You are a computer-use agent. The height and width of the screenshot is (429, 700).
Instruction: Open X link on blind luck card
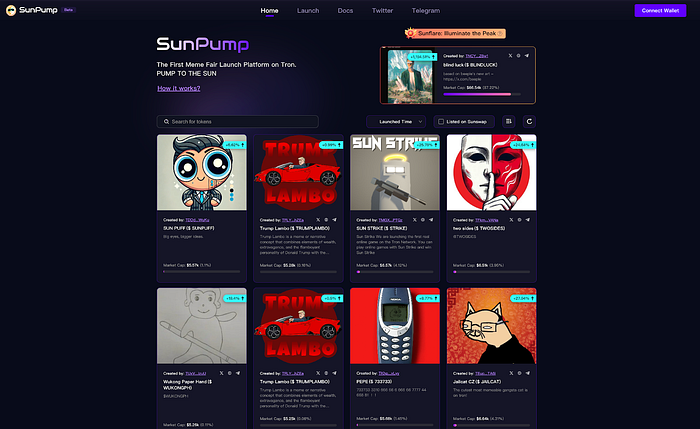[x=510, y=56]
